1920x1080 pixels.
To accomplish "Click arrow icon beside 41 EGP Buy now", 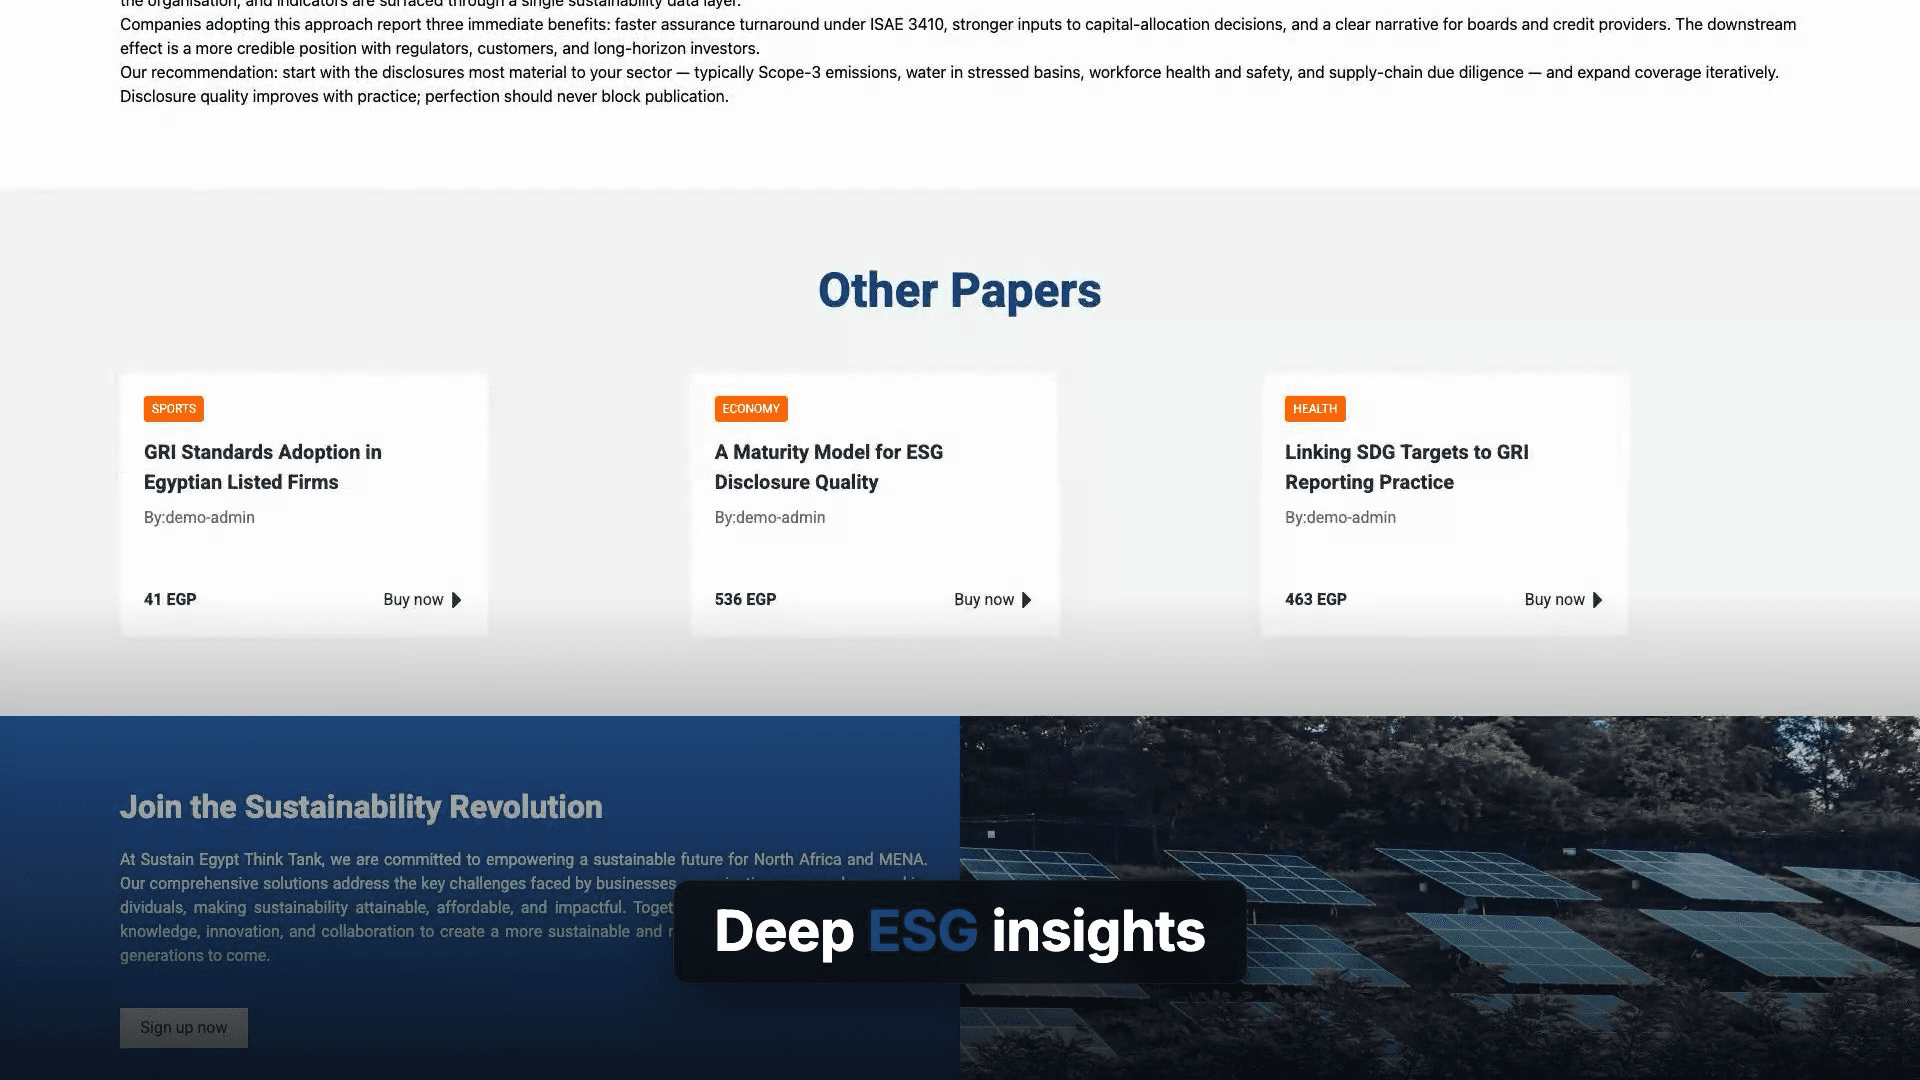I will [x=457, y=600].
